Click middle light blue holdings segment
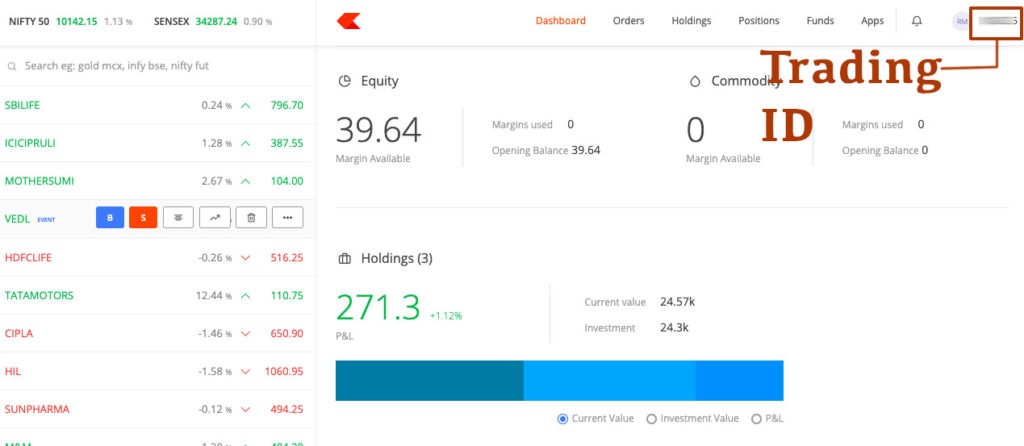This screenshot has width=1024, height=446. (609, 381)
